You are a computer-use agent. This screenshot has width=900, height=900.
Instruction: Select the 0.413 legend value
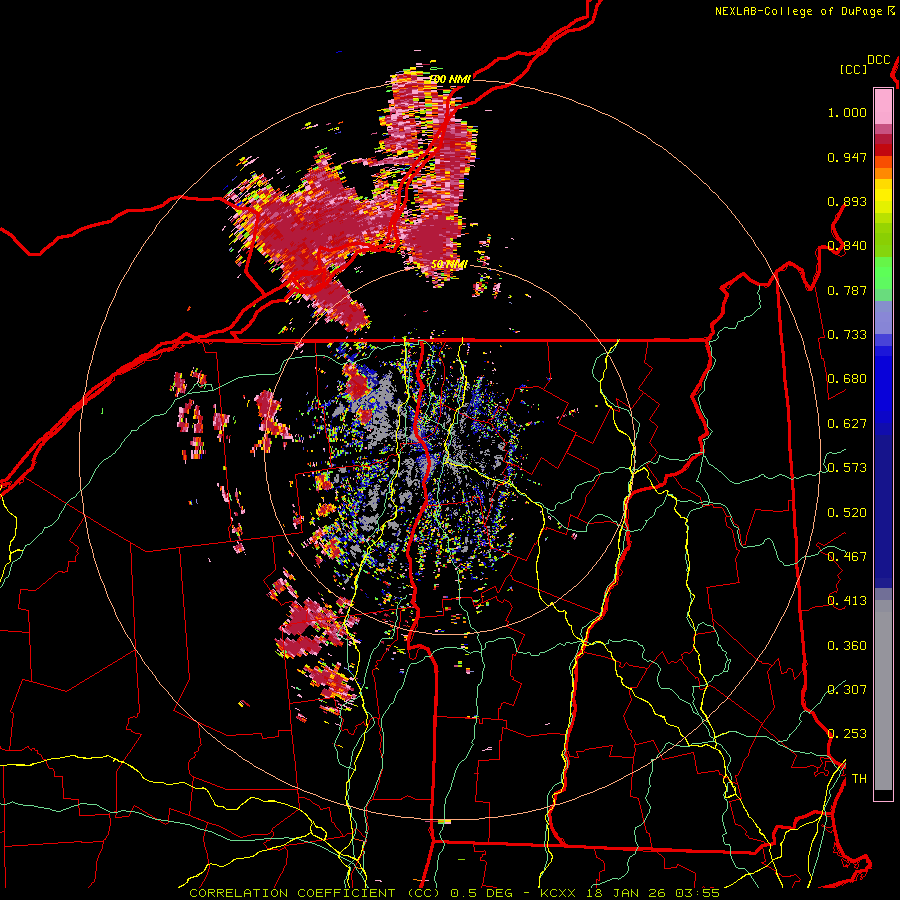847,601
